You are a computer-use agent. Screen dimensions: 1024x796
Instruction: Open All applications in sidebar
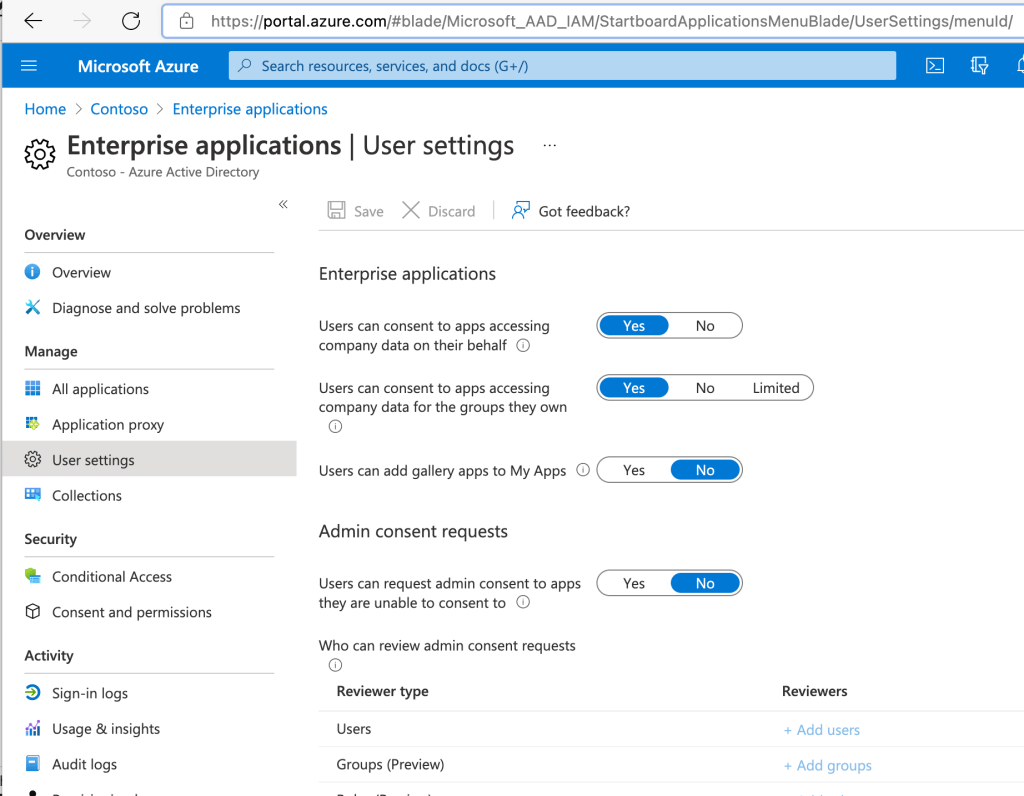click(100, 389)
